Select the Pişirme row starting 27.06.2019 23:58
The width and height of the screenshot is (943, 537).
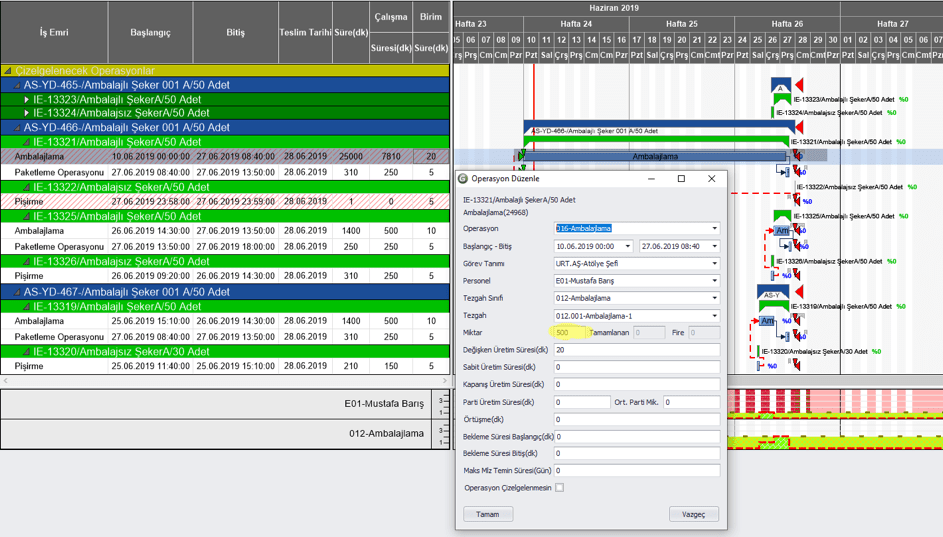(225, 201)
